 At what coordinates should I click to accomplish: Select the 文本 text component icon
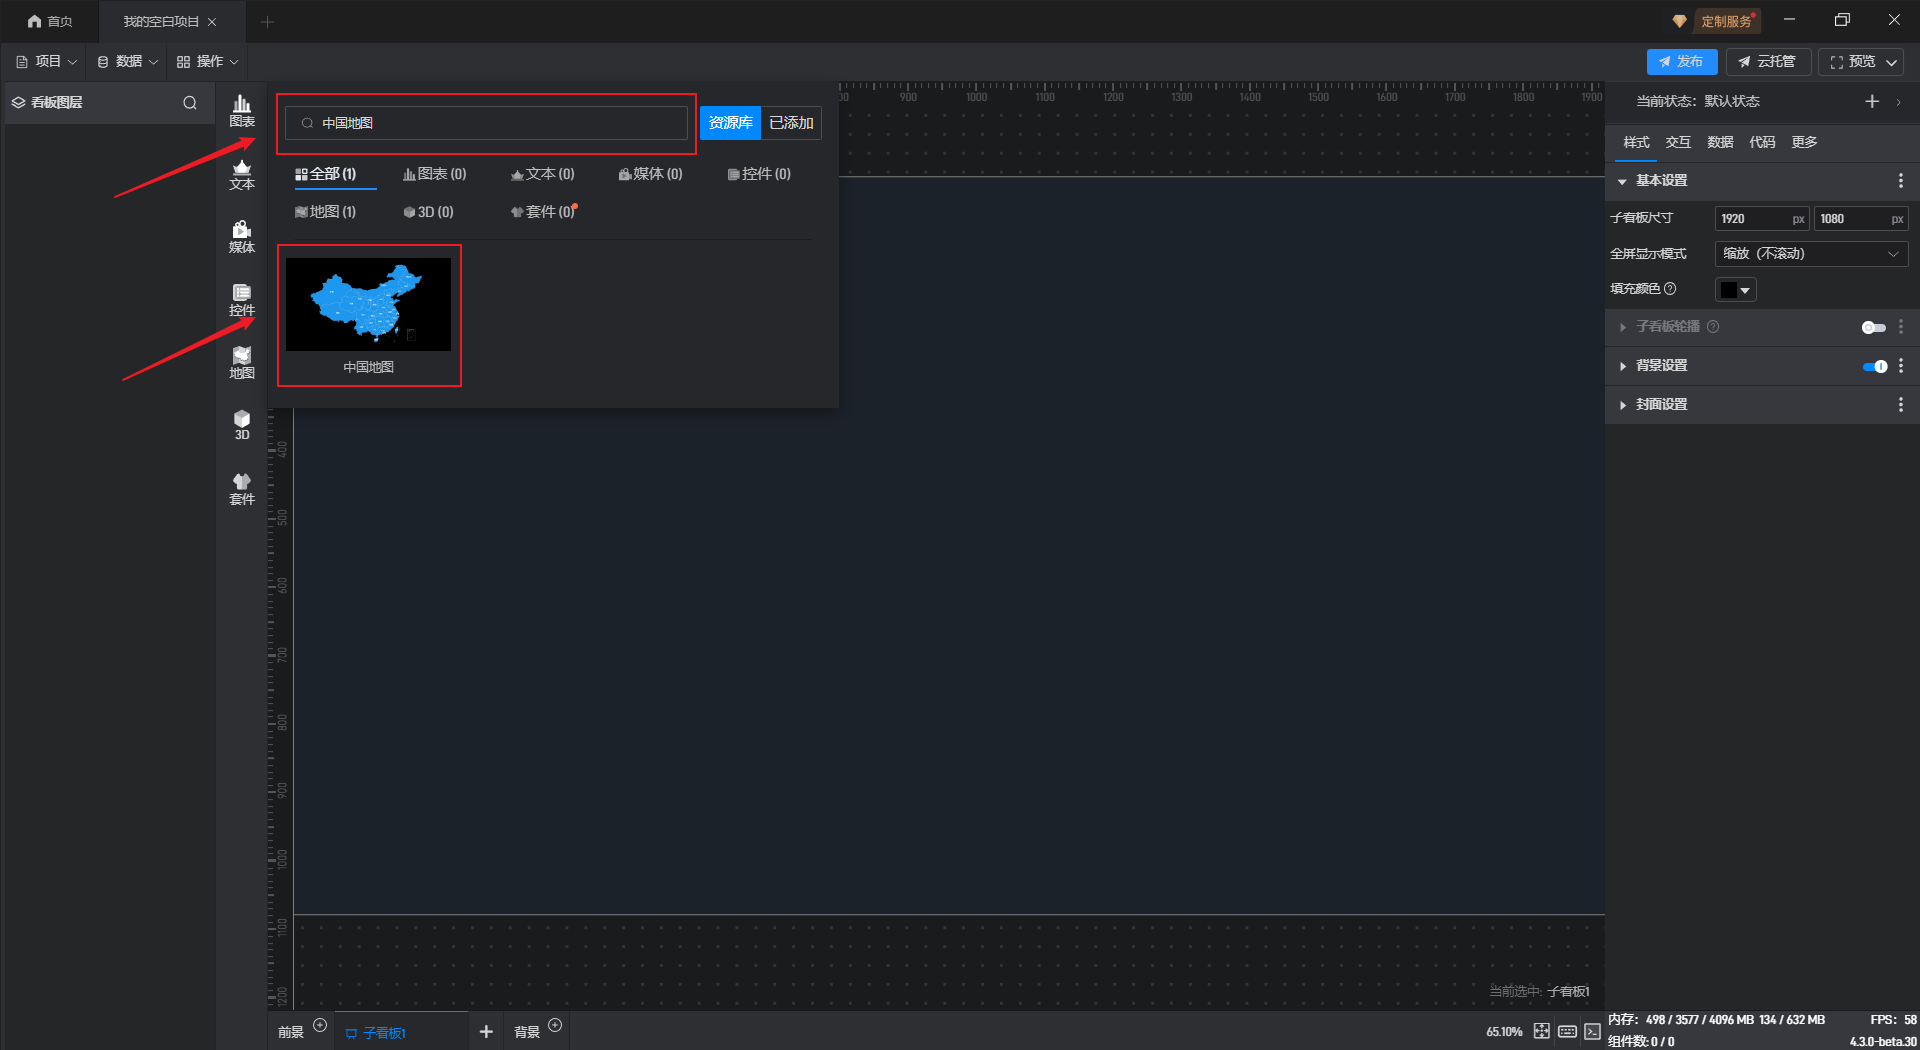[242, 174]
